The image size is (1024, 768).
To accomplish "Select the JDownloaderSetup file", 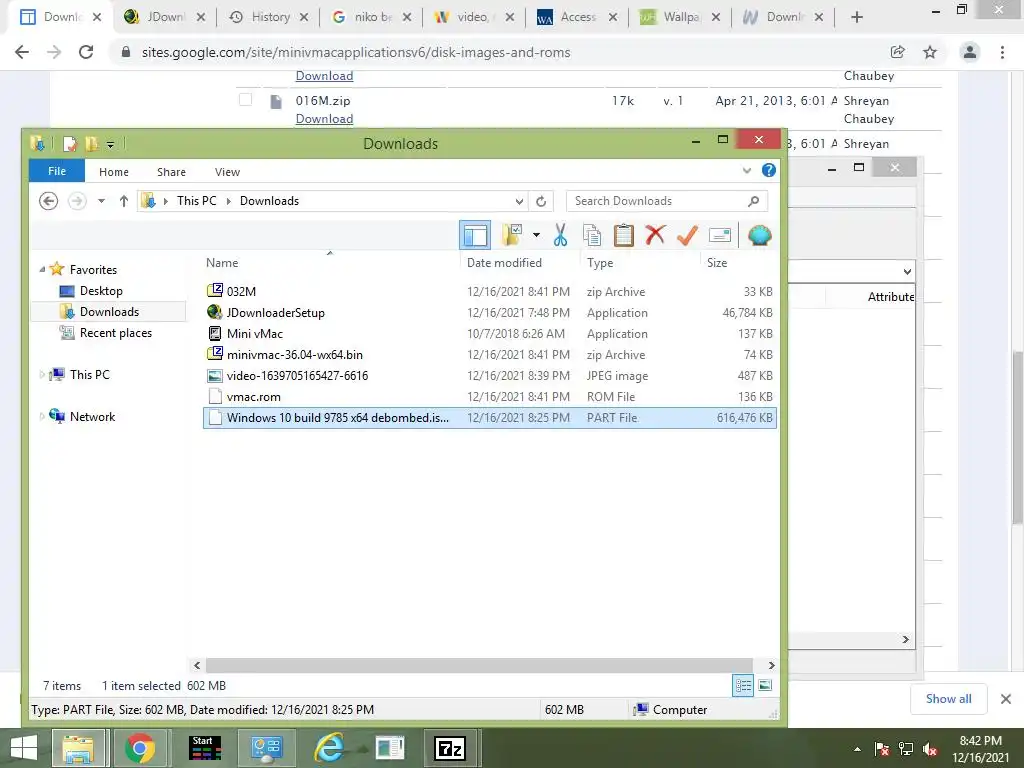I will 490,313.
